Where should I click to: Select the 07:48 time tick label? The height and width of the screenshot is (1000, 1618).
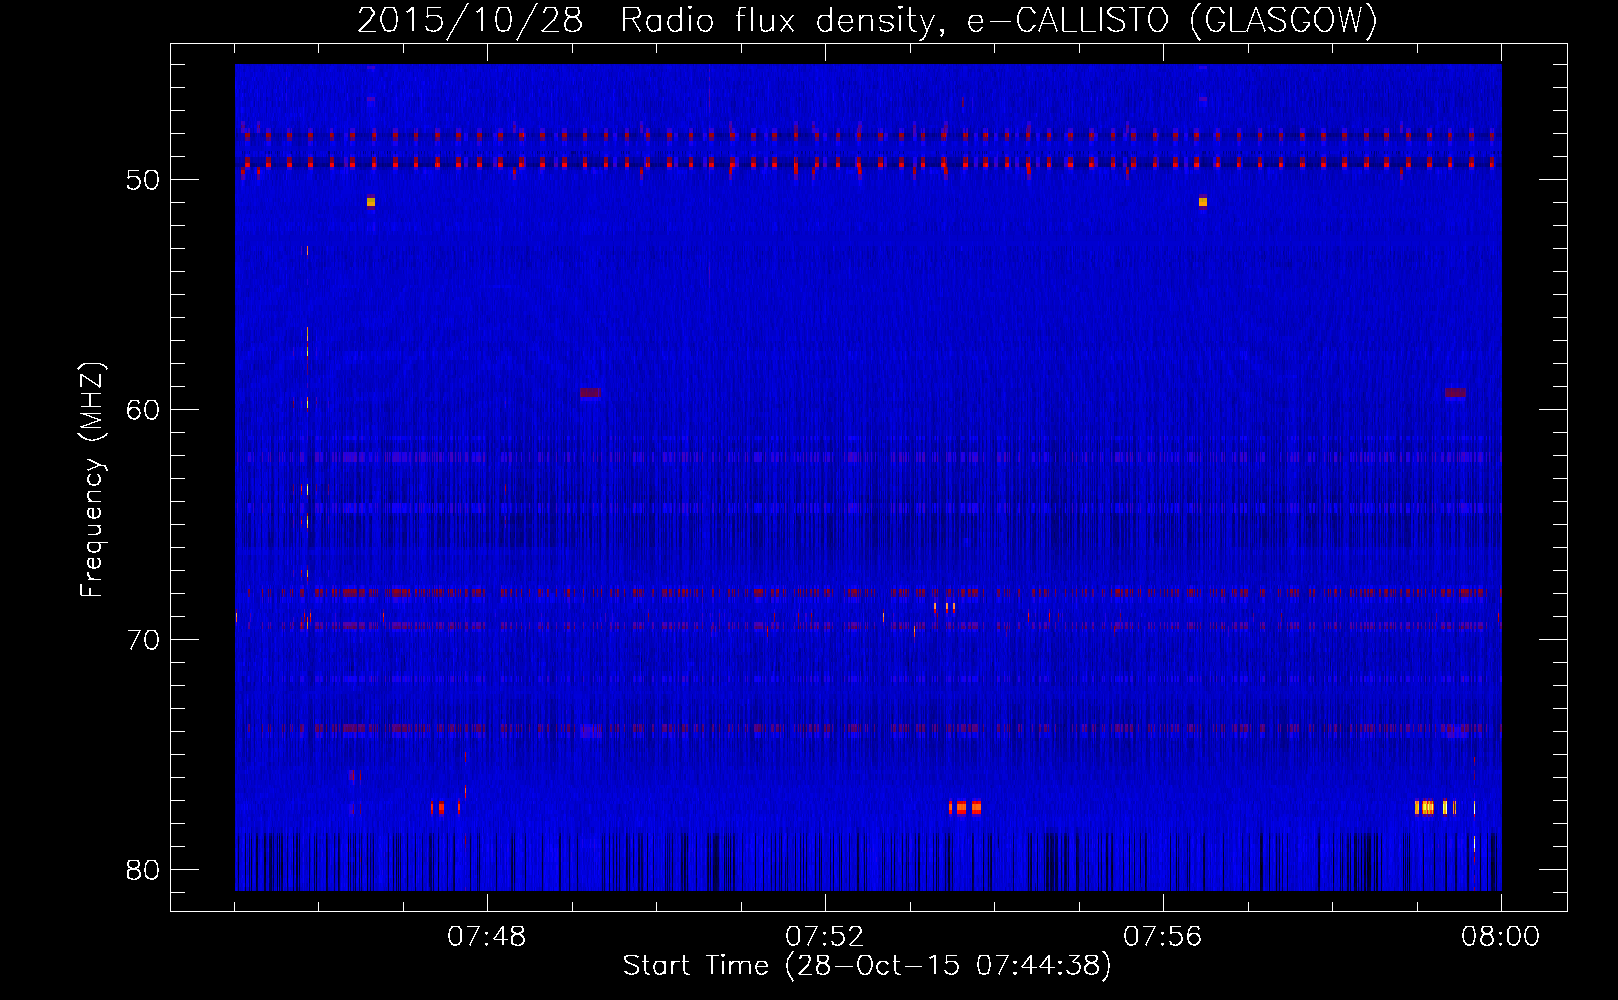(x=487, y=937)
